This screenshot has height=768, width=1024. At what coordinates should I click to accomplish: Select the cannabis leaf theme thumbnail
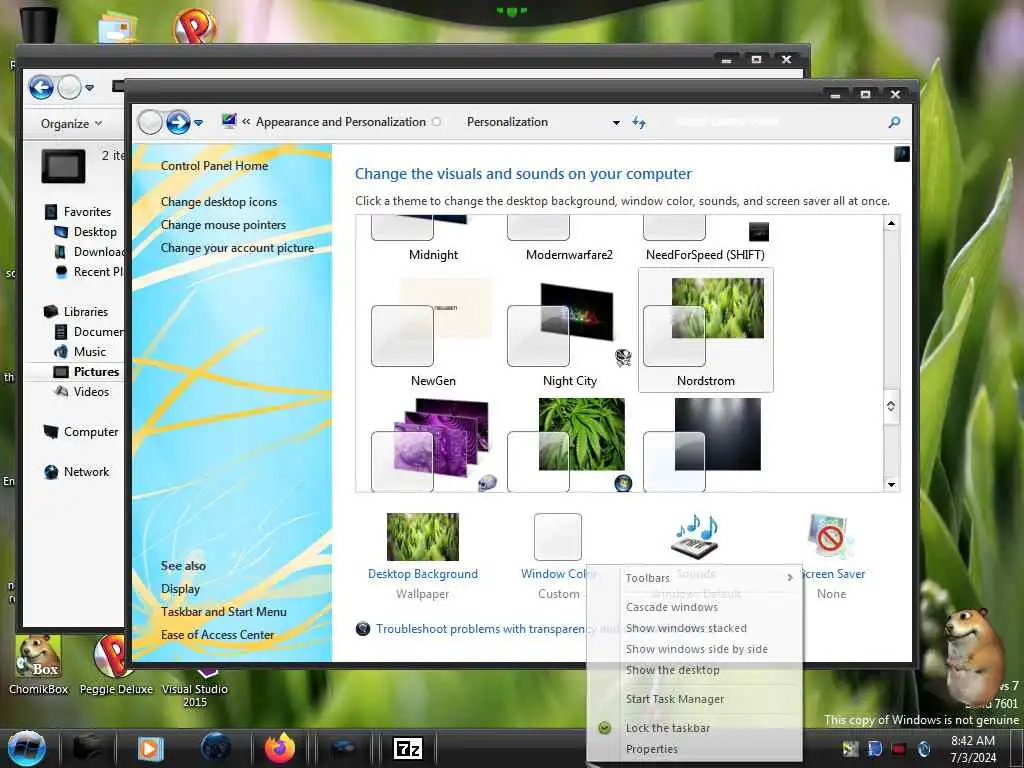(x=569, y=444)
